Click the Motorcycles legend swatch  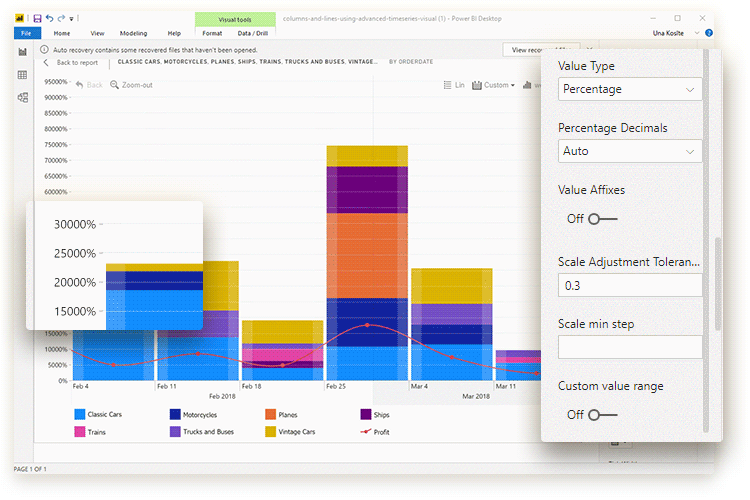[x=175, y=414]
